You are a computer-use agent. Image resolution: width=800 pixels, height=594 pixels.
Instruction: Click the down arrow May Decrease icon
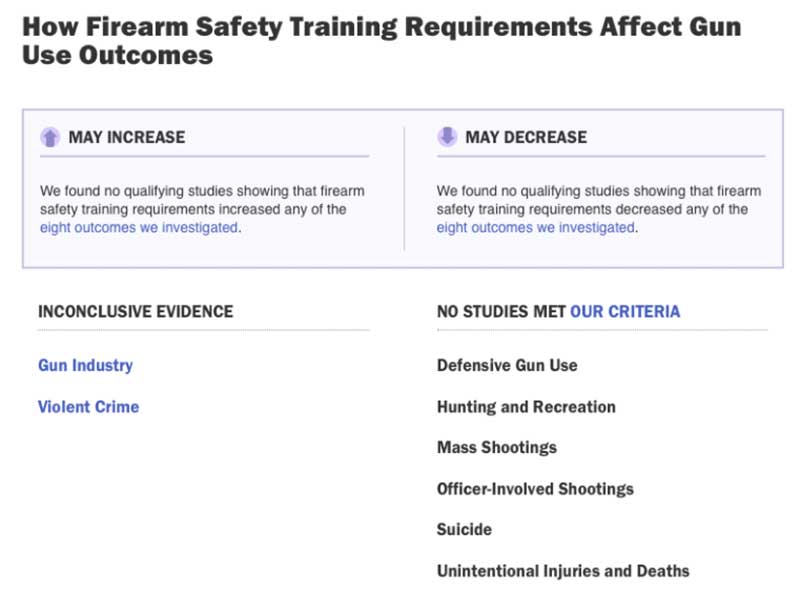pyautogui.click(x=447, y=136)
